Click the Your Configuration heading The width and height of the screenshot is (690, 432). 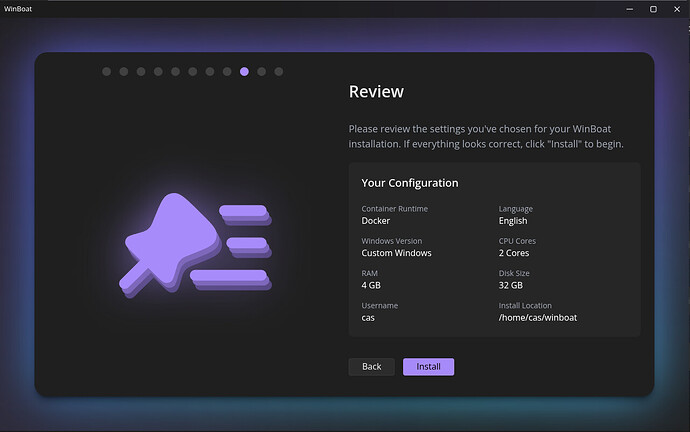tap(409, 183)
